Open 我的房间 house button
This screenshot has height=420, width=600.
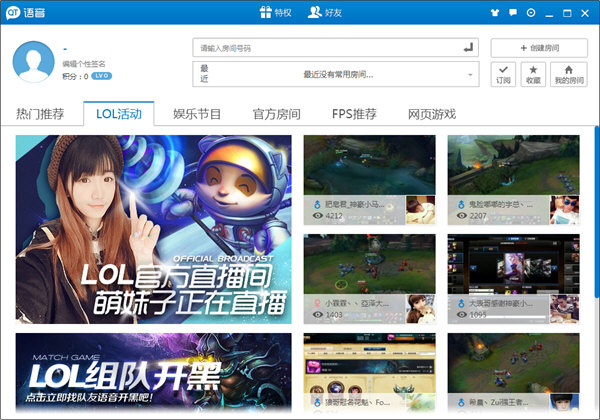[568, 74]
